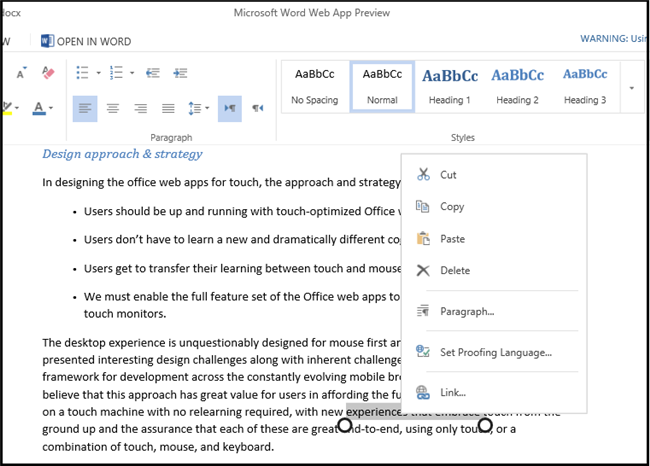The width and height of the screenshot is (650, 466).
Task: Toggle Align Left on the paragraph
Action: pos(85,109)
